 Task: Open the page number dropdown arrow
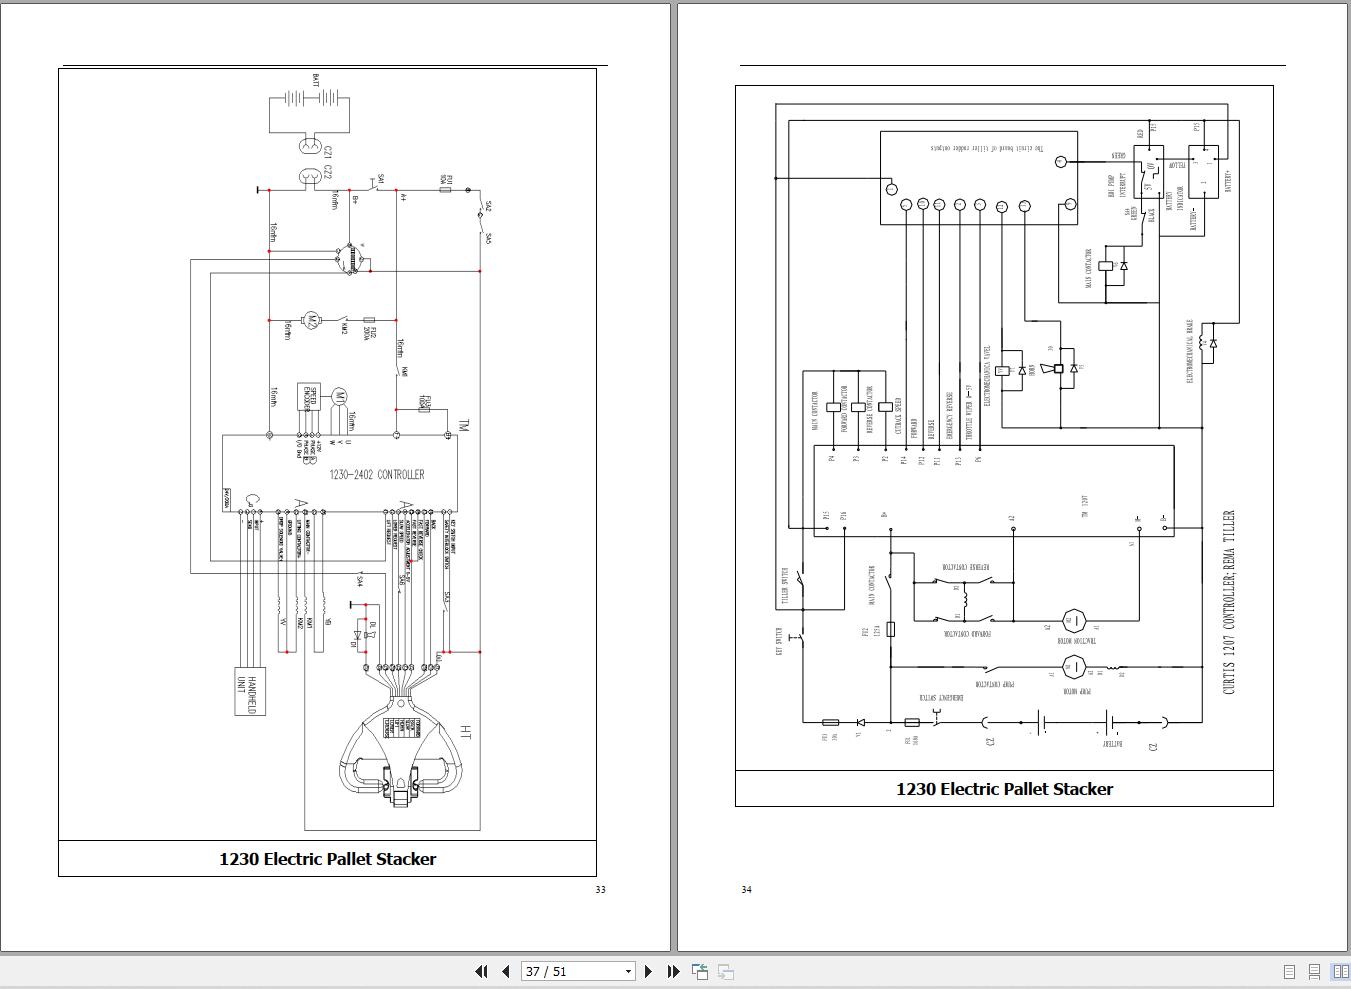click(628, 971)
